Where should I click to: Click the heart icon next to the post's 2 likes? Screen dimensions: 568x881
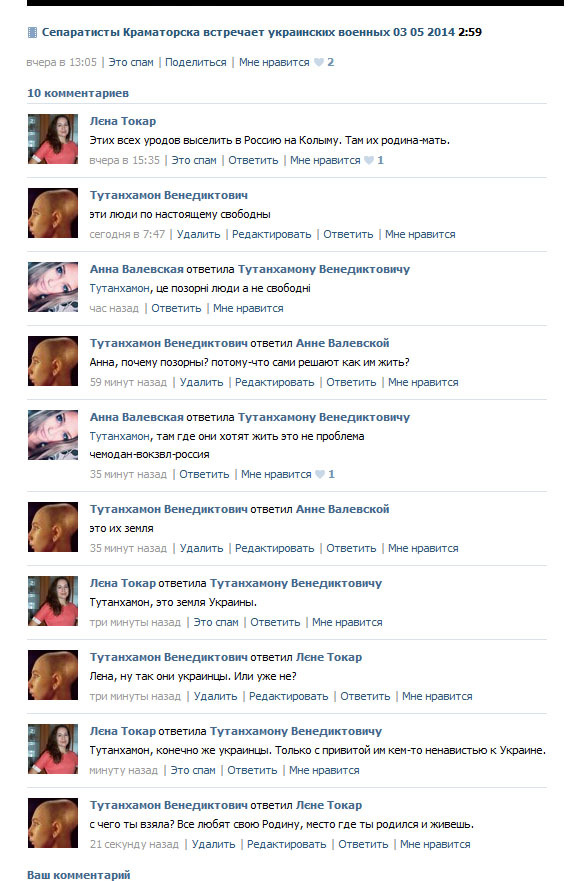point(319,62)
